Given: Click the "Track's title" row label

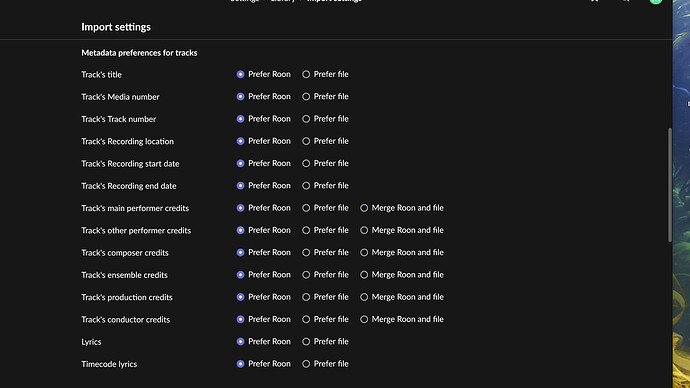Looking at the screenshot, I should tap(101, 75).
